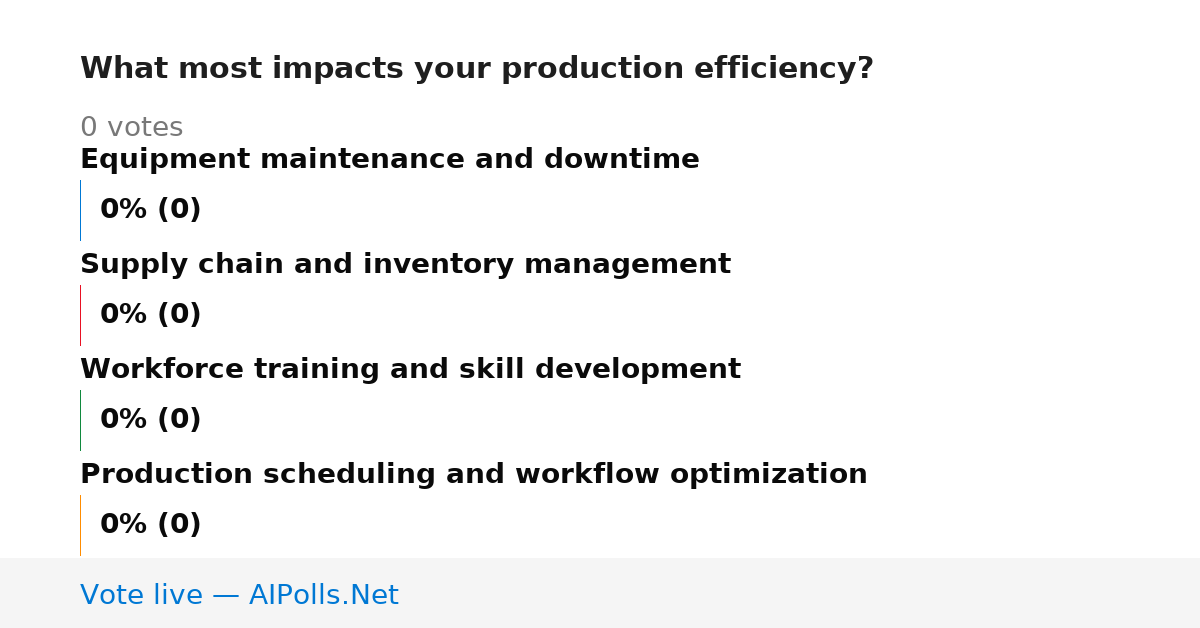
Task: Click the red bar for Supply chain
Action: coord(80,315)
